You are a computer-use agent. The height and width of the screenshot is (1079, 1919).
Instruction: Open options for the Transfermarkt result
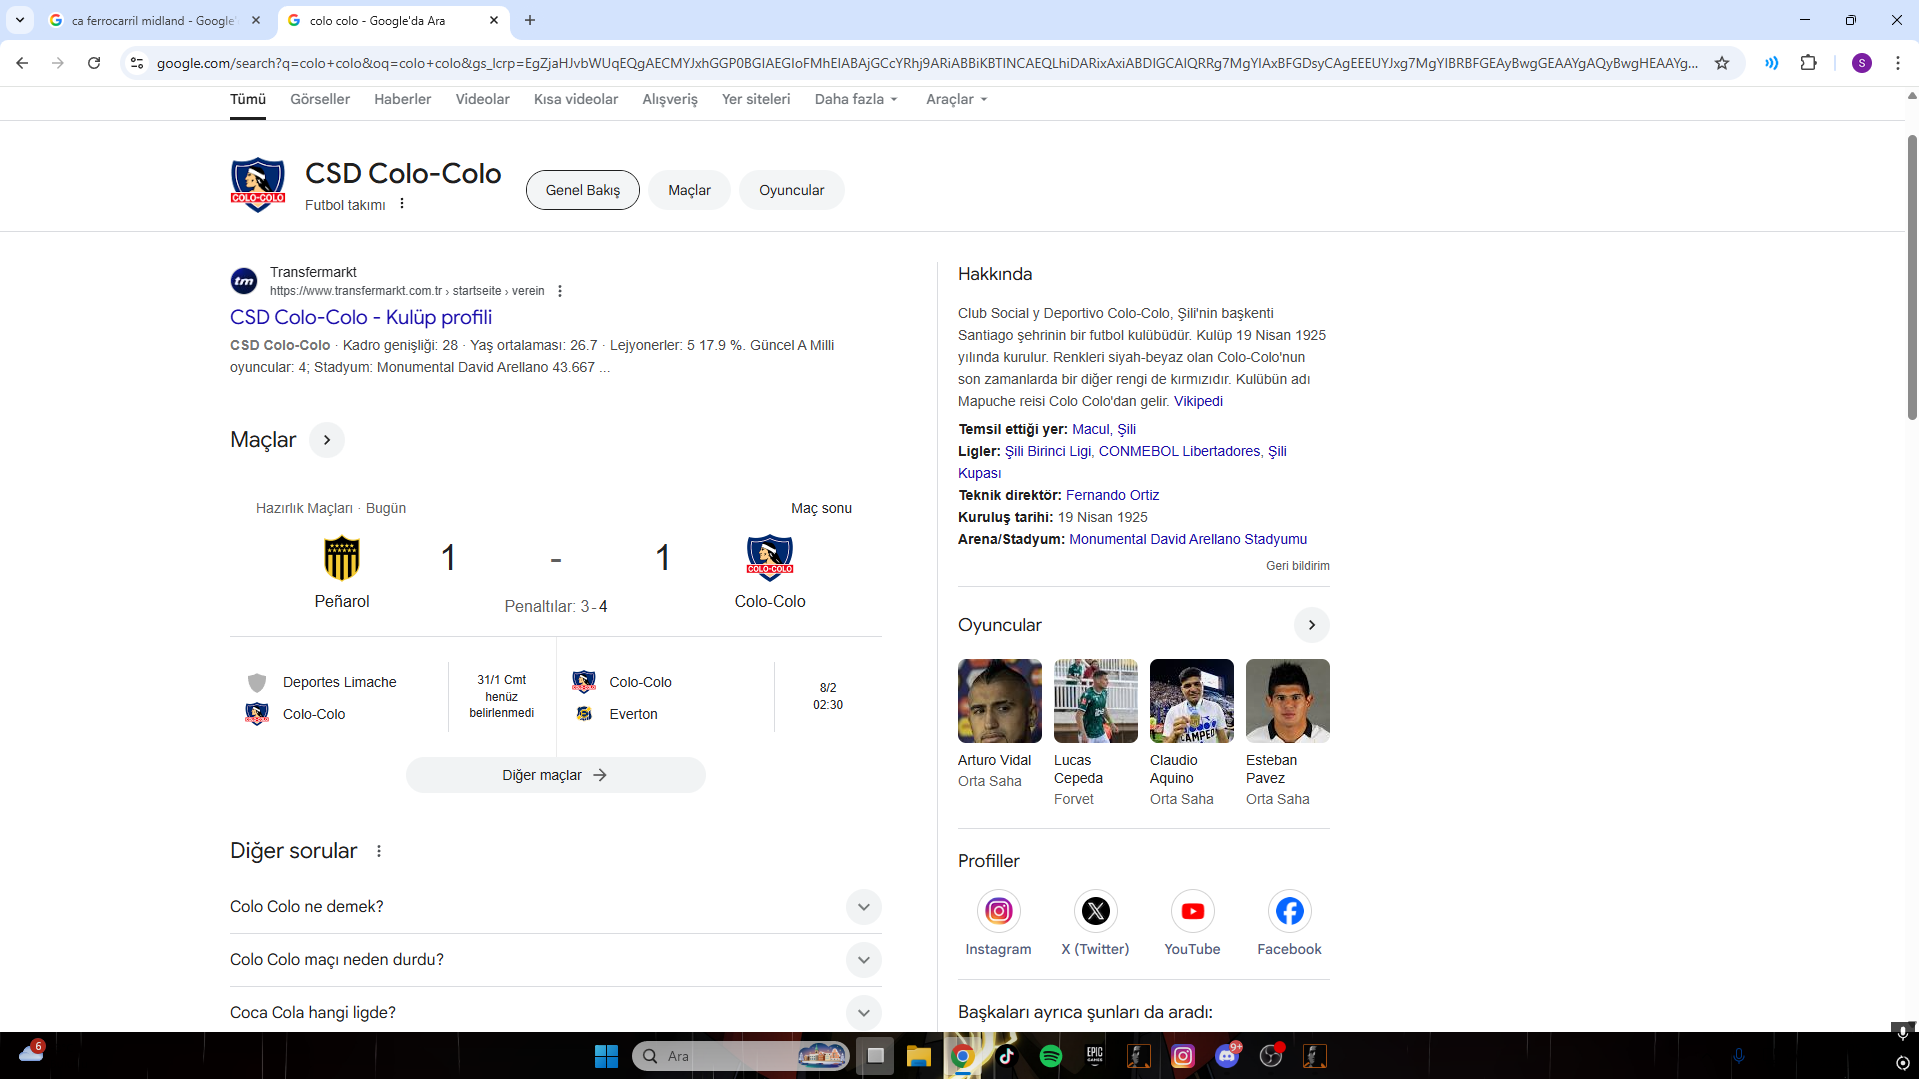[x=560, y=291]
